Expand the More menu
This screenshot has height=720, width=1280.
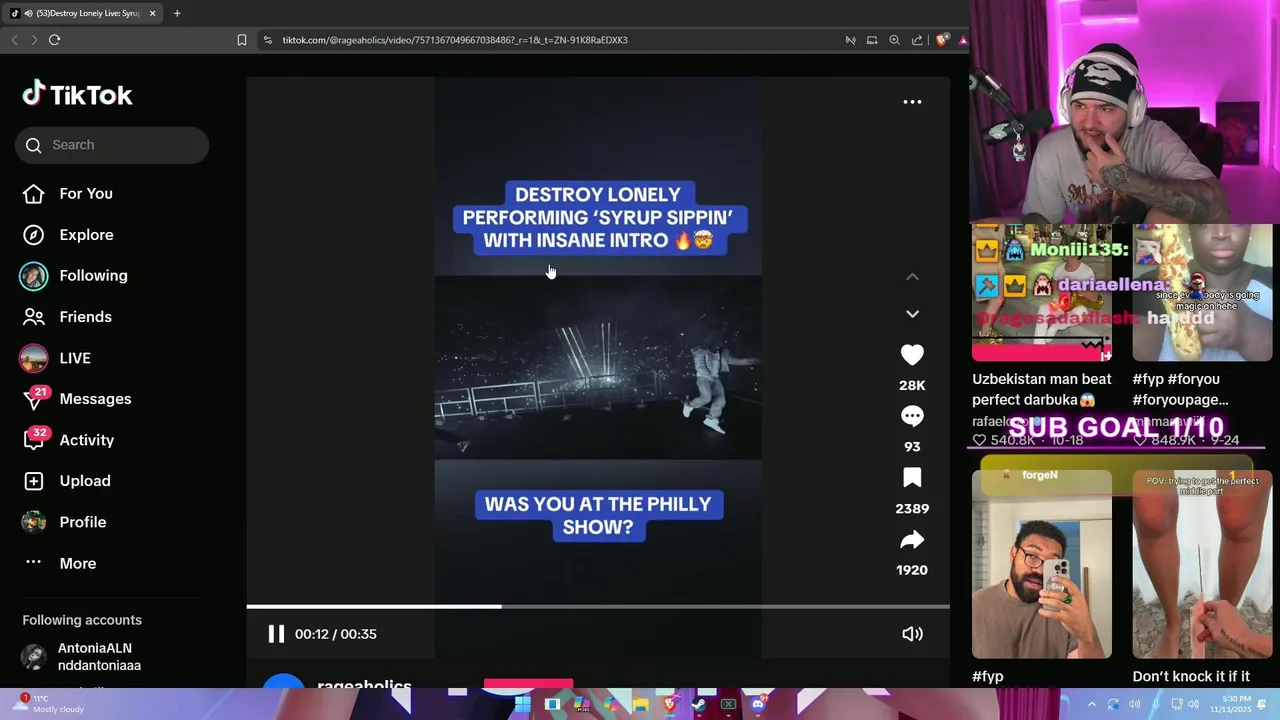60,563
